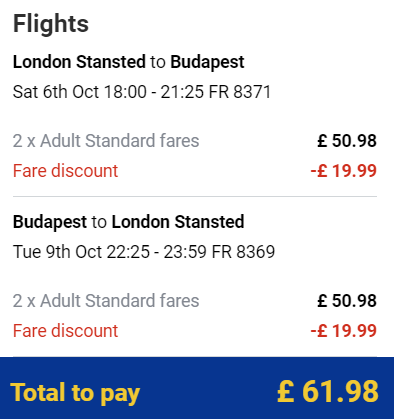Click the word Budapest in the outbound route
Image resolution: width=394 pixels, height=419 pixels.
click(x=207, y=62)
